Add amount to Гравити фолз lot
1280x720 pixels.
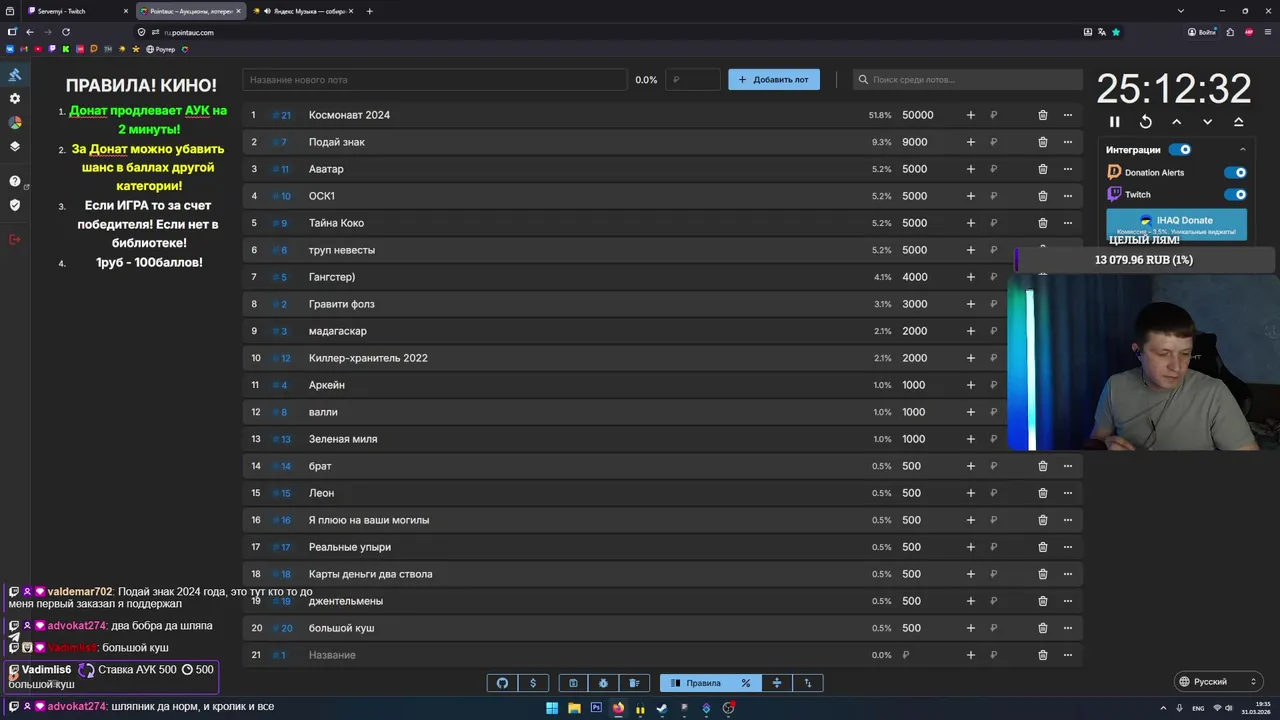pyautogui.click(x=970, y=304)
